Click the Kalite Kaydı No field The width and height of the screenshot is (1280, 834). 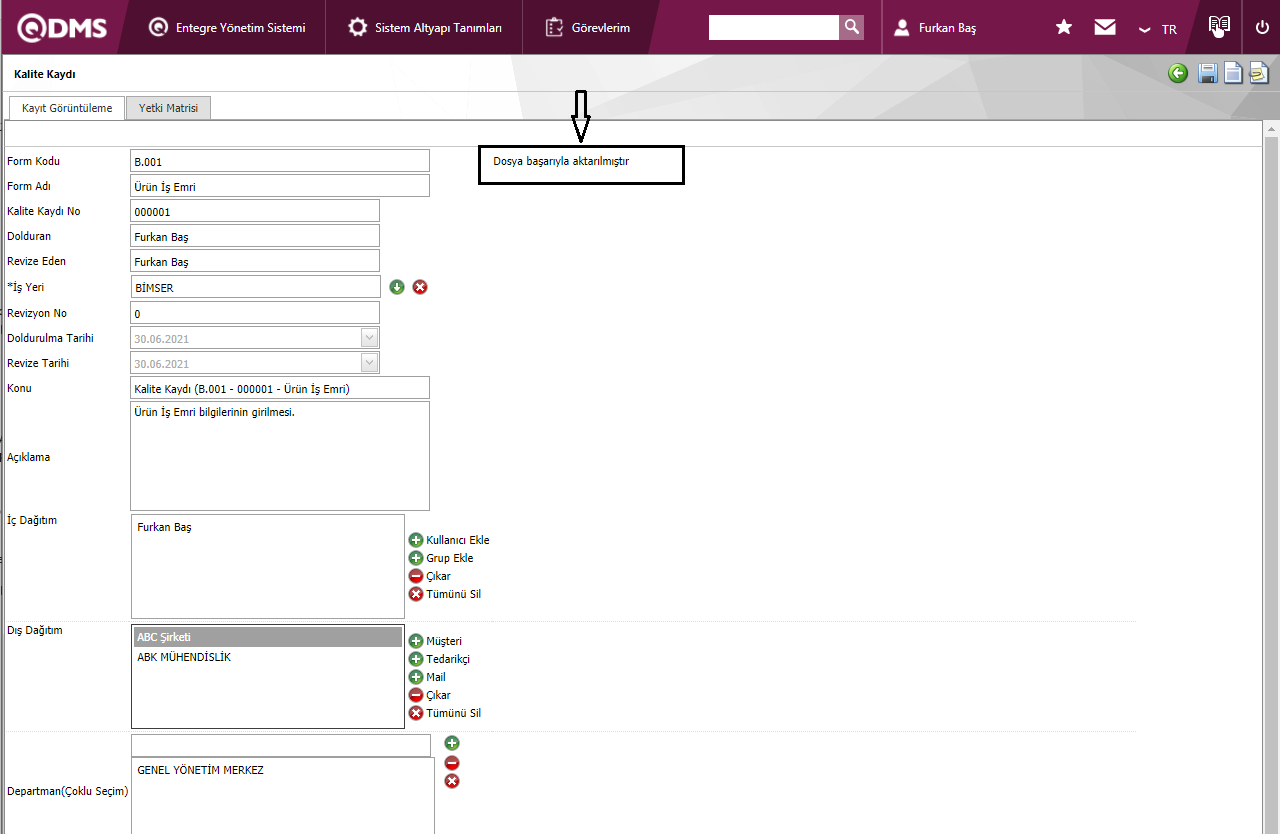click(255, 211)
